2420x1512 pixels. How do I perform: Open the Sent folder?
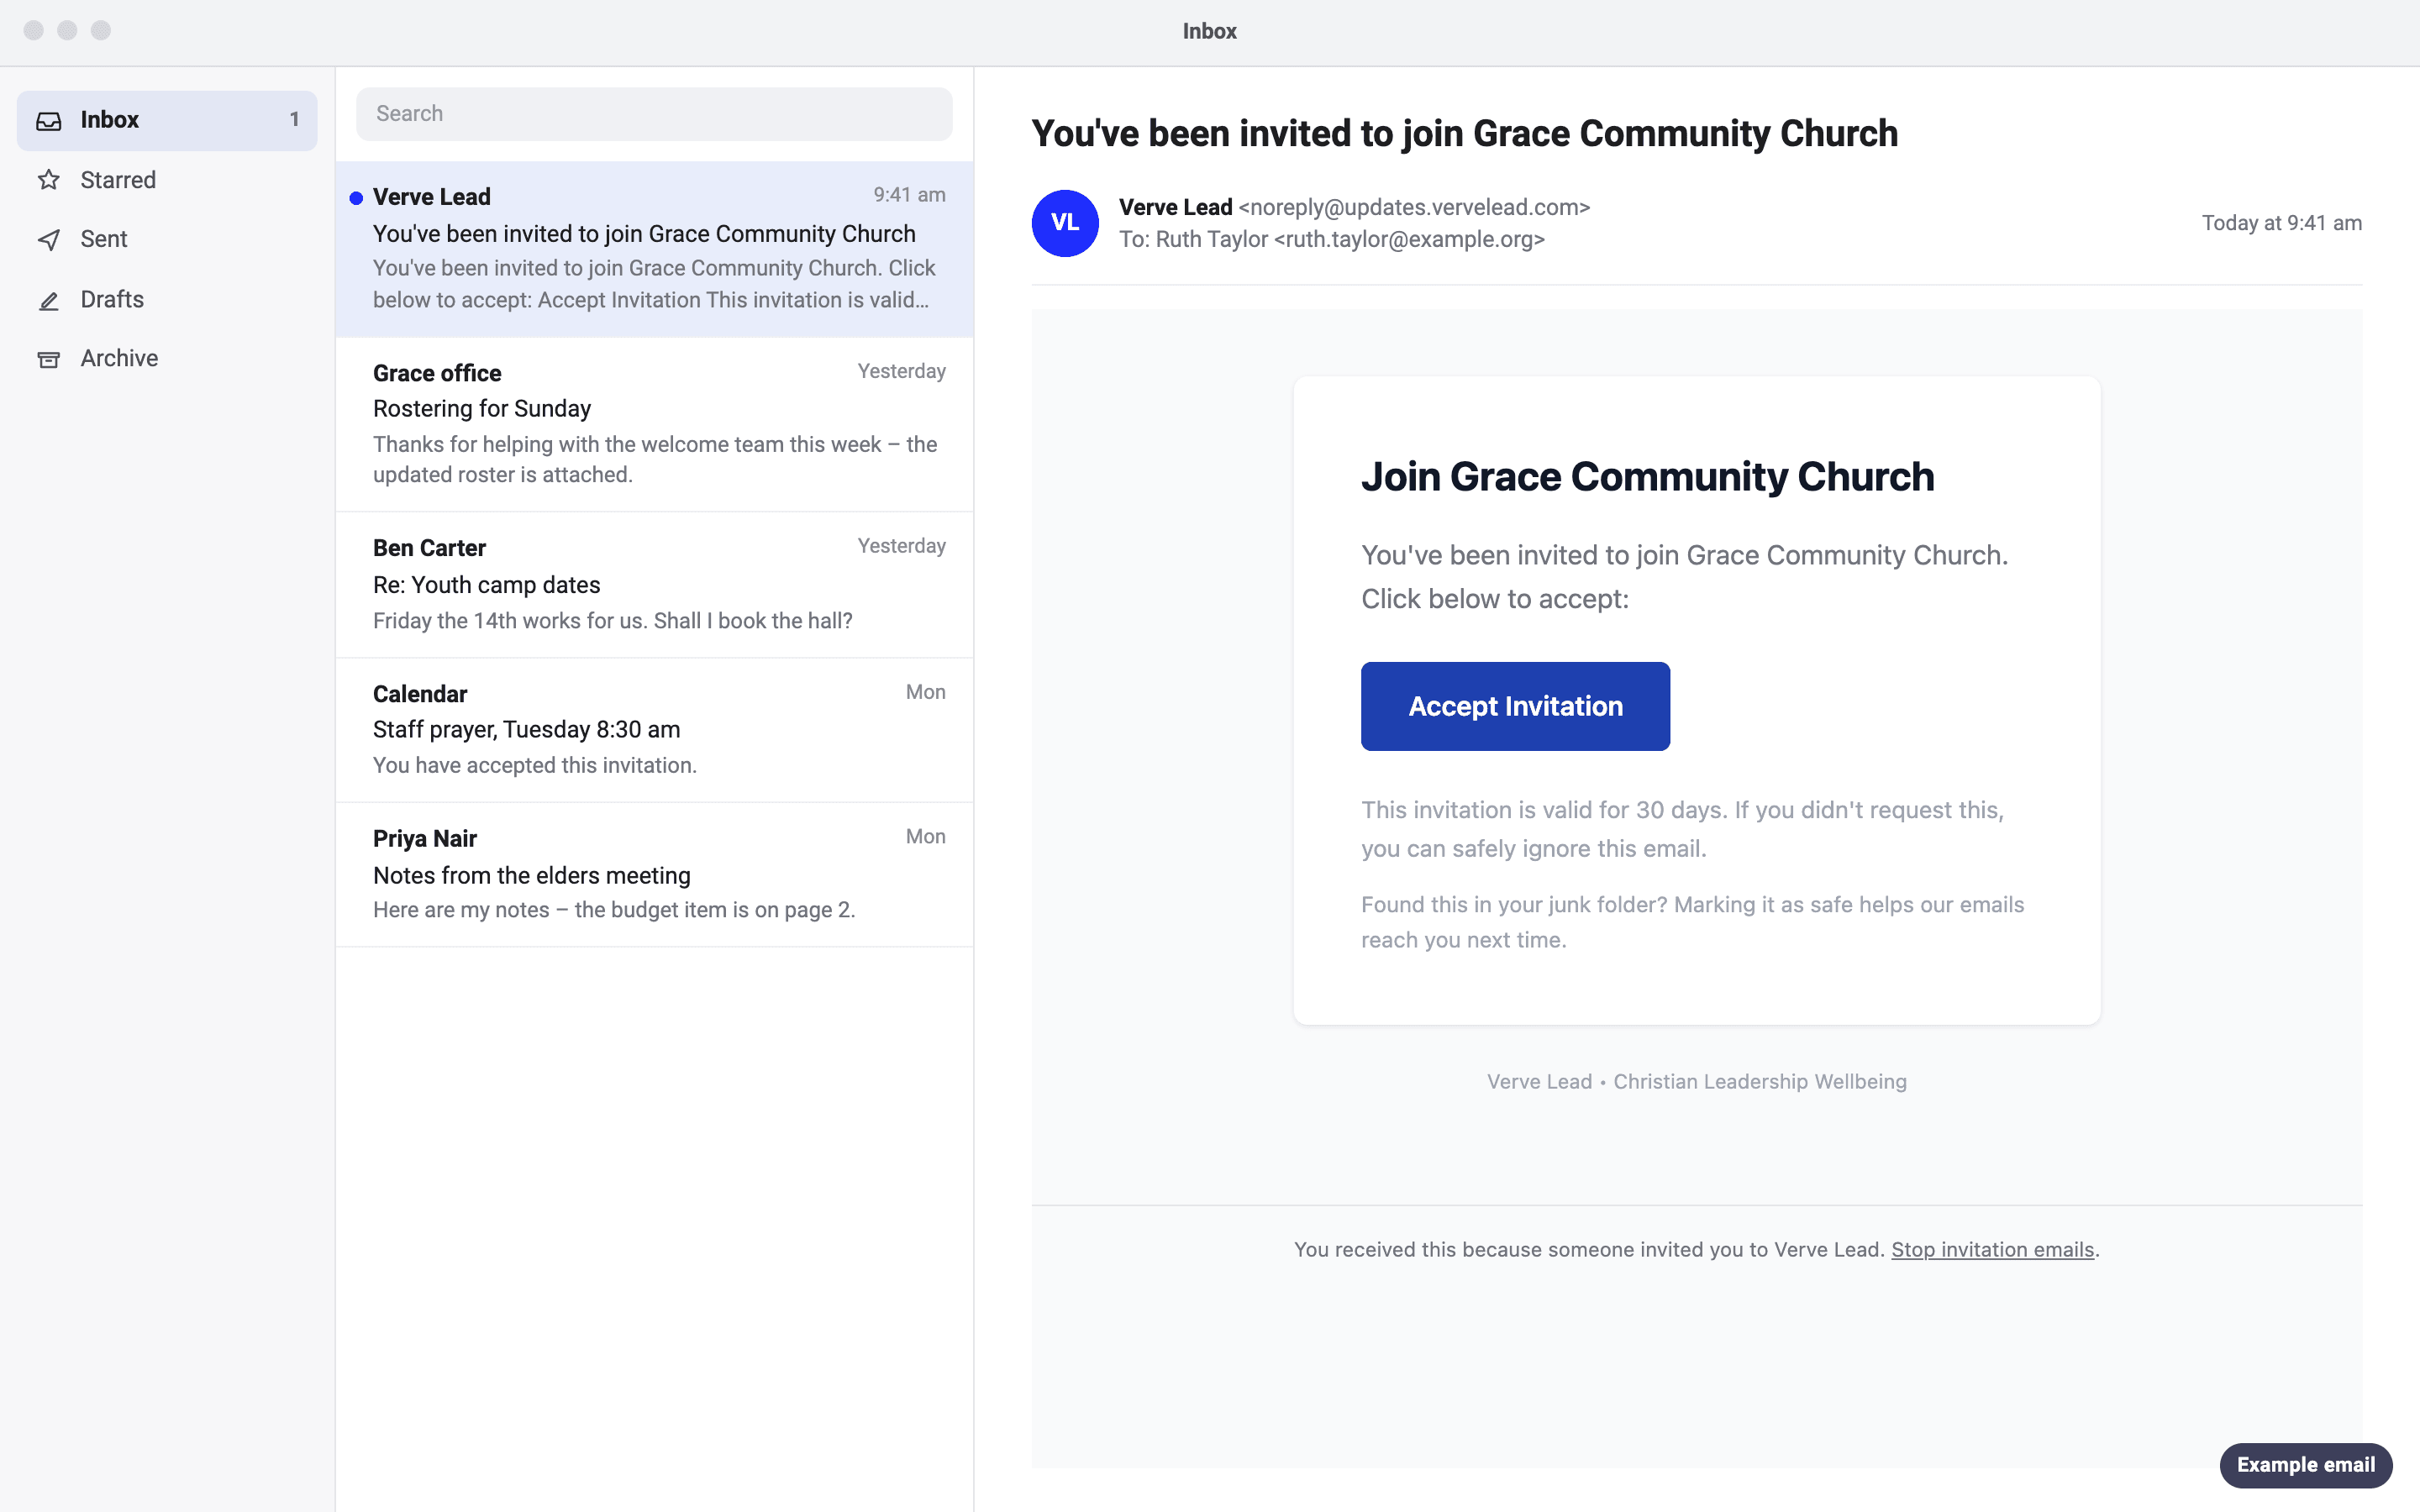(167, 240)
